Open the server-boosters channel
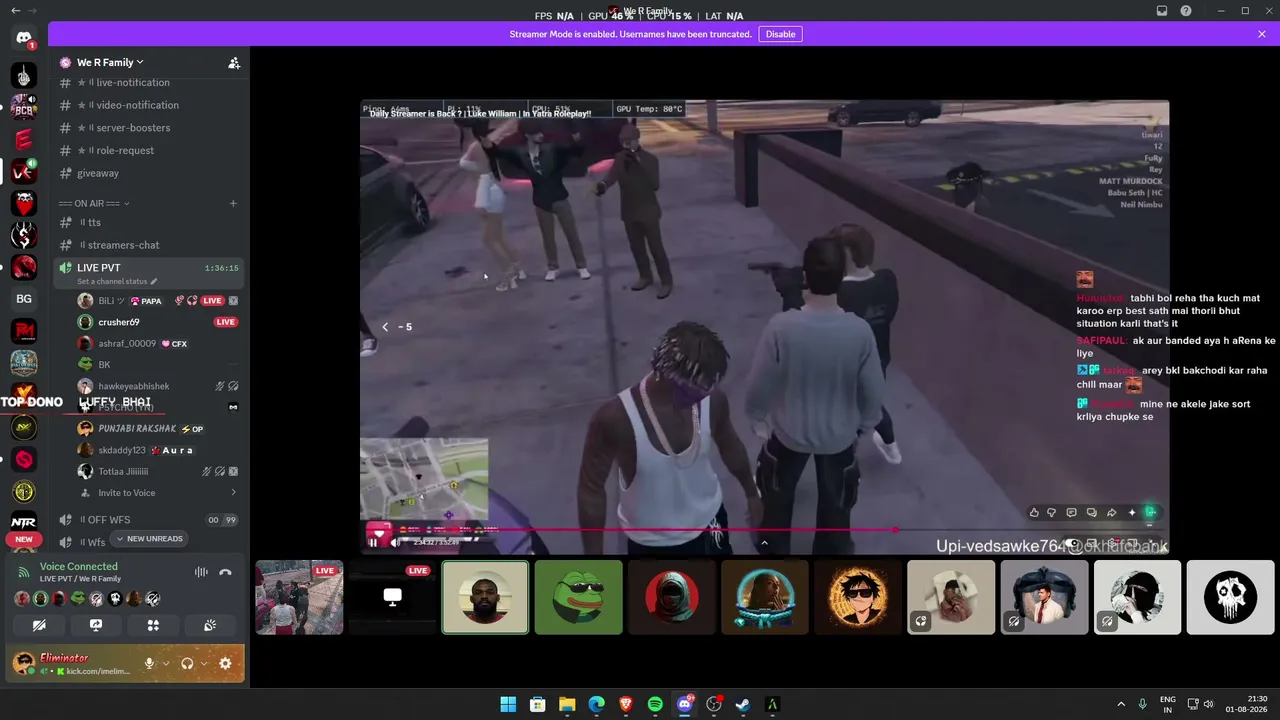 point(150,128)
